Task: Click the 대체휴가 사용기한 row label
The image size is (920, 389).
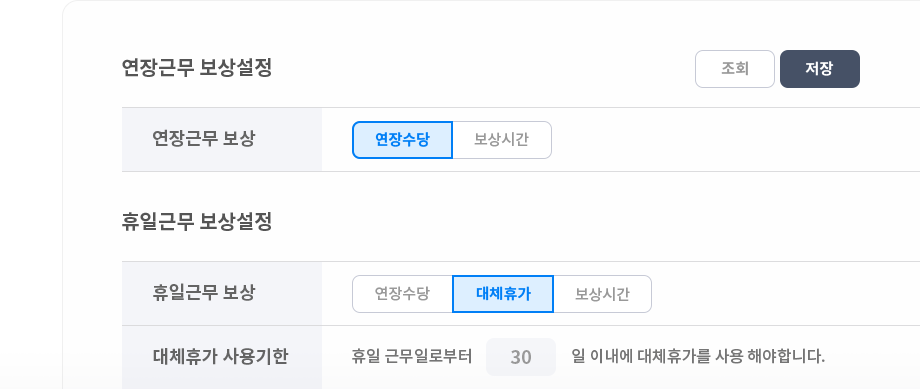Action: 220,356
